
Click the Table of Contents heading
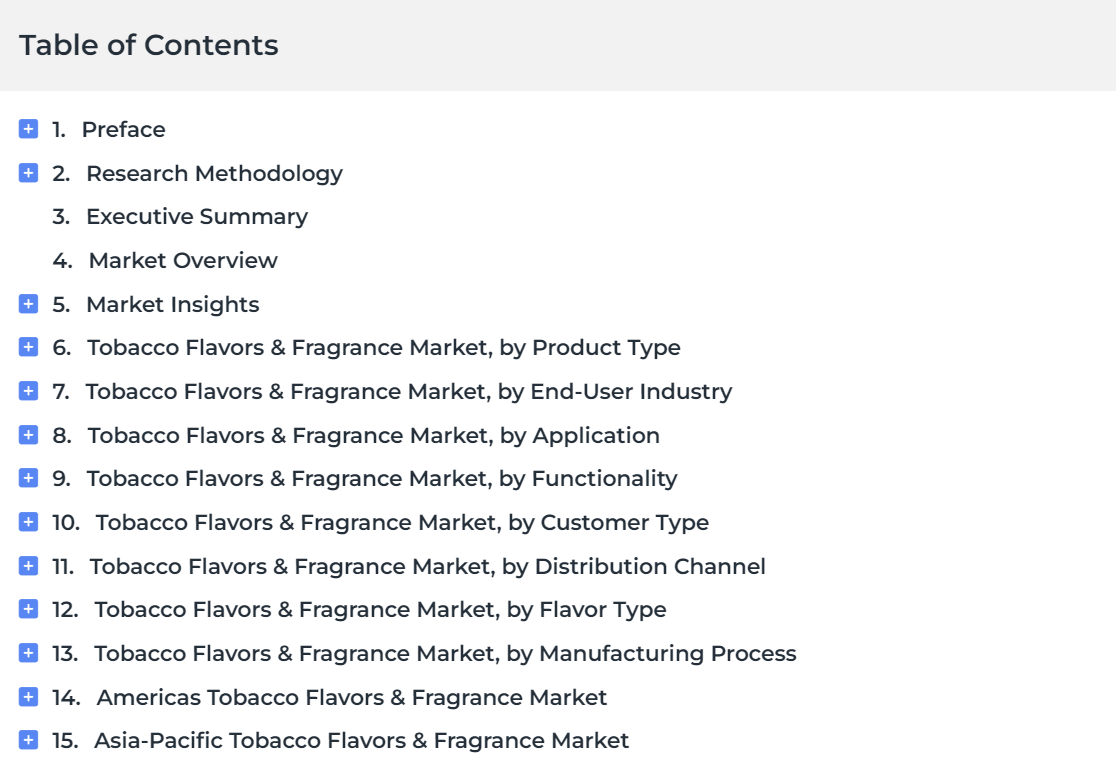149,45
